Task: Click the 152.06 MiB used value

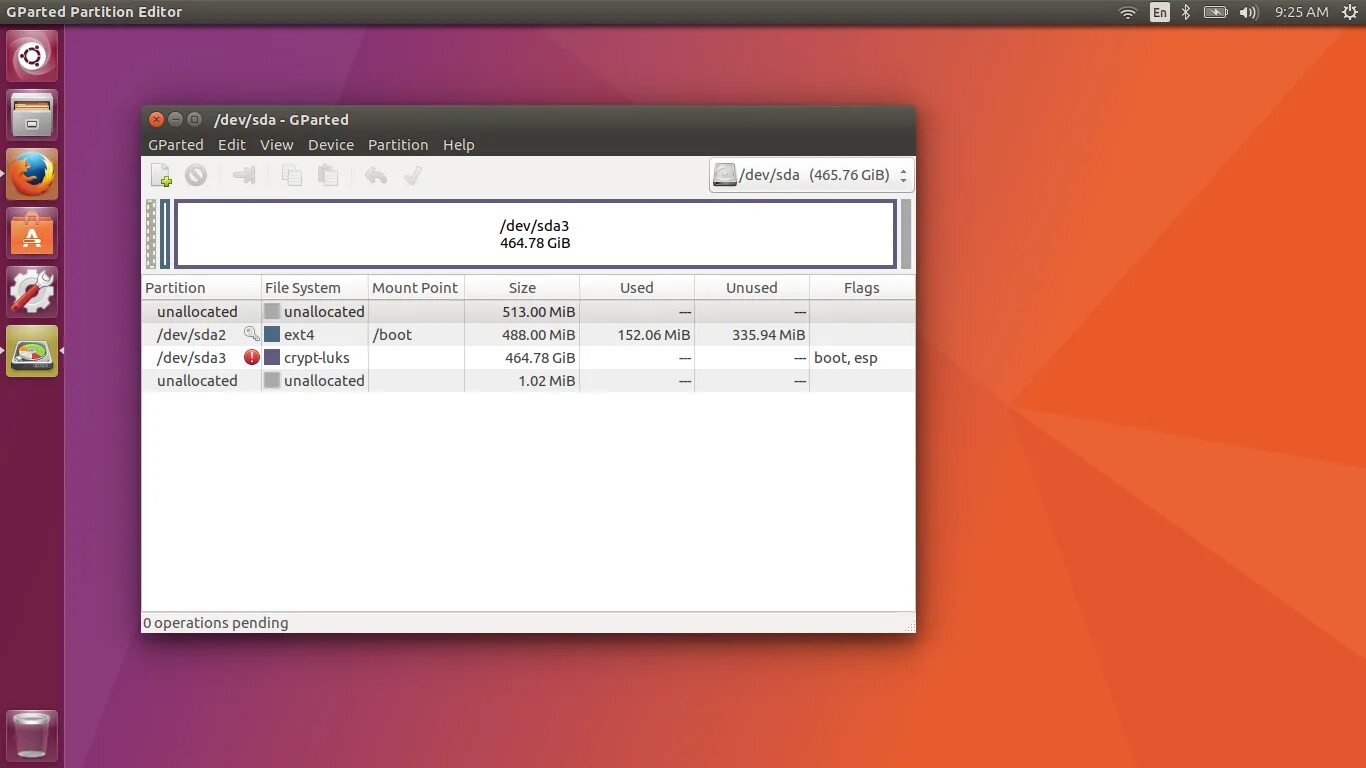Action: [654, 334]
